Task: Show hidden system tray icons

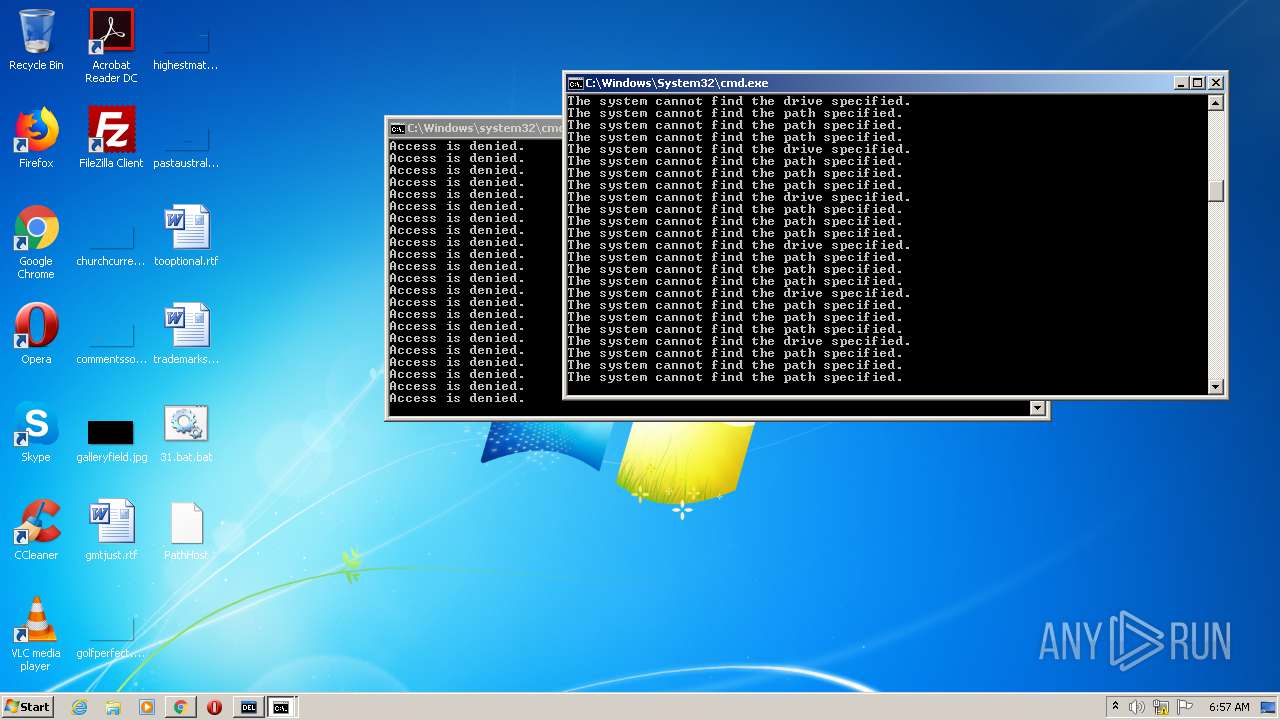Action: [x=1115, y=707]
